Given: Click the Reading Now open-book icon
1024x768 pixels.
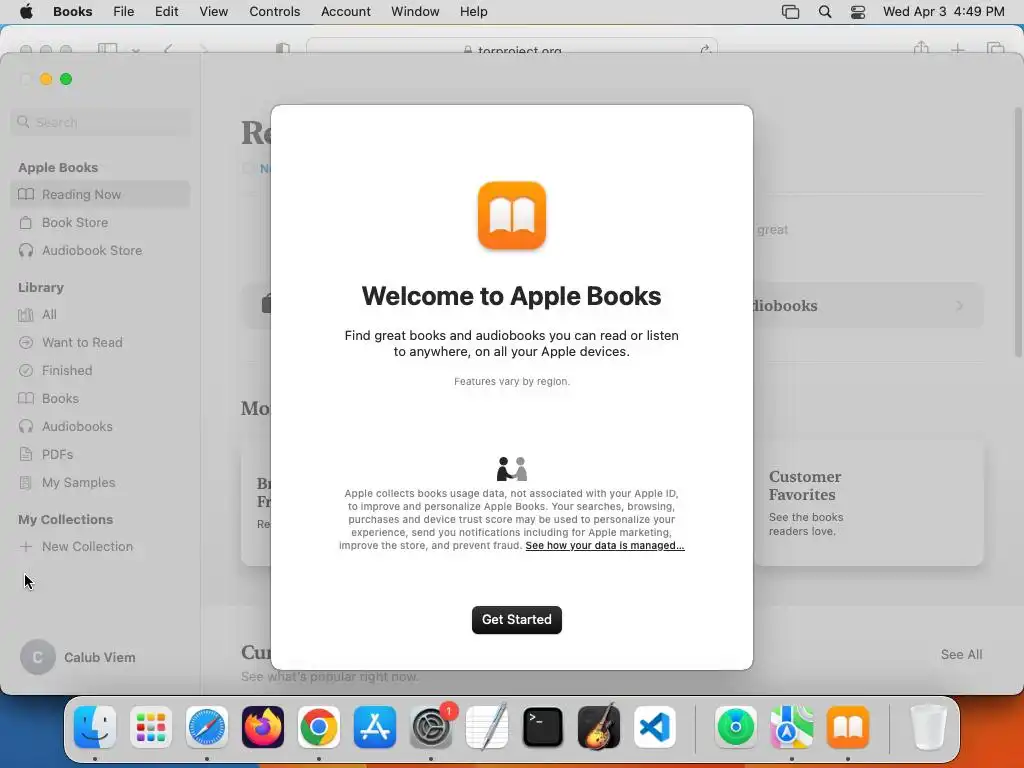Looking at the screenshot, I should click(x=26, y=195).
